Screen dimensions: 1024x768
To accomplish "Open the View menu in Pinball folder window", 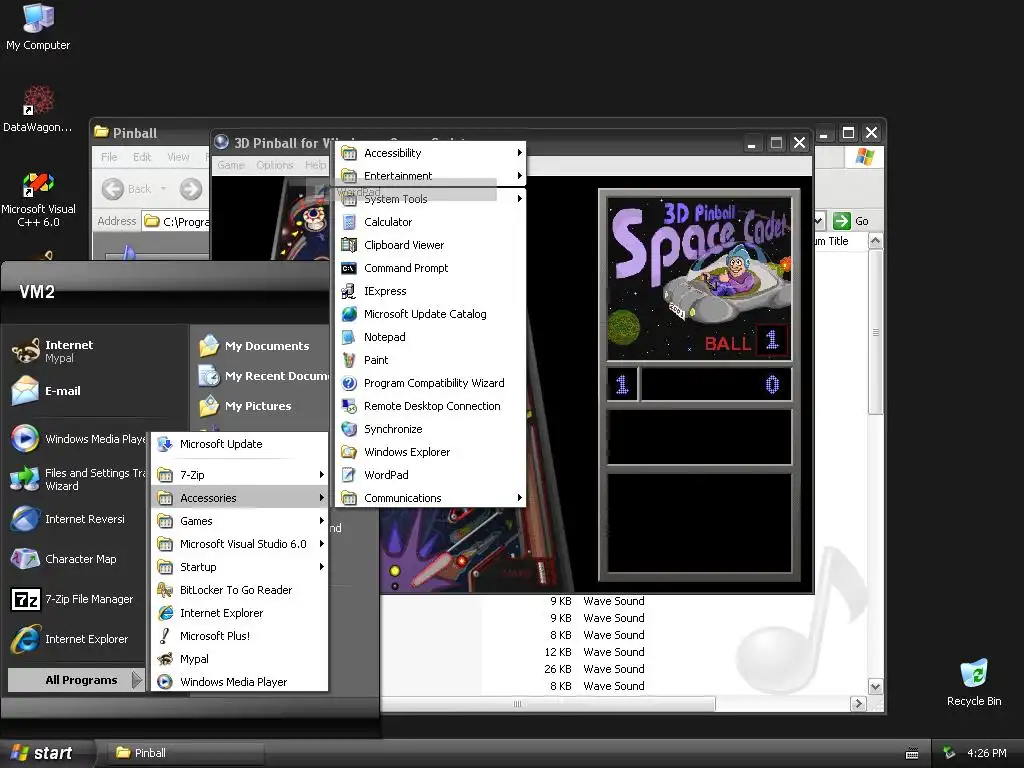I will click(x=178, y=157).
